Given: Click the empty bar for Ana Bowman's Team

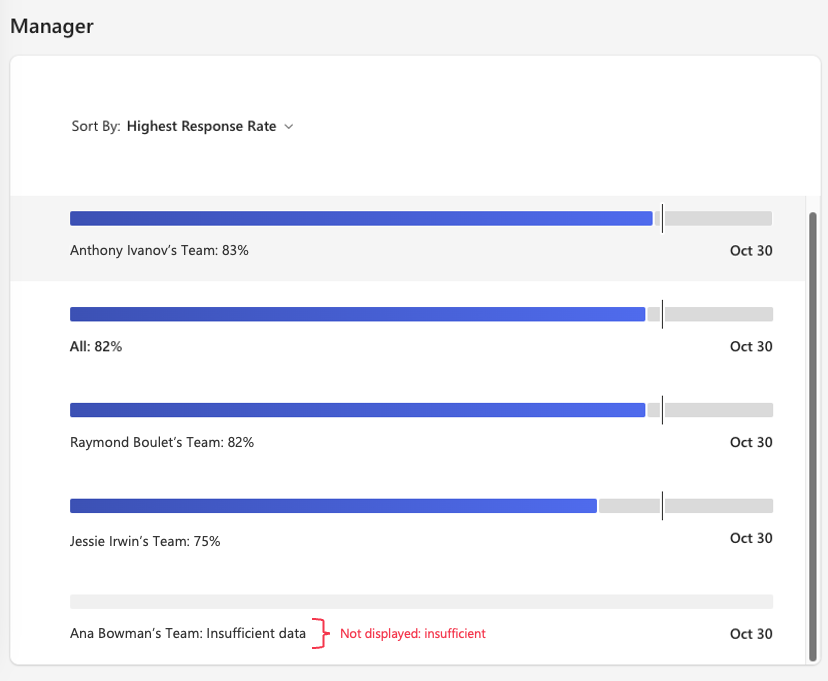Looking at the screenshot, I should click(420, 601).
